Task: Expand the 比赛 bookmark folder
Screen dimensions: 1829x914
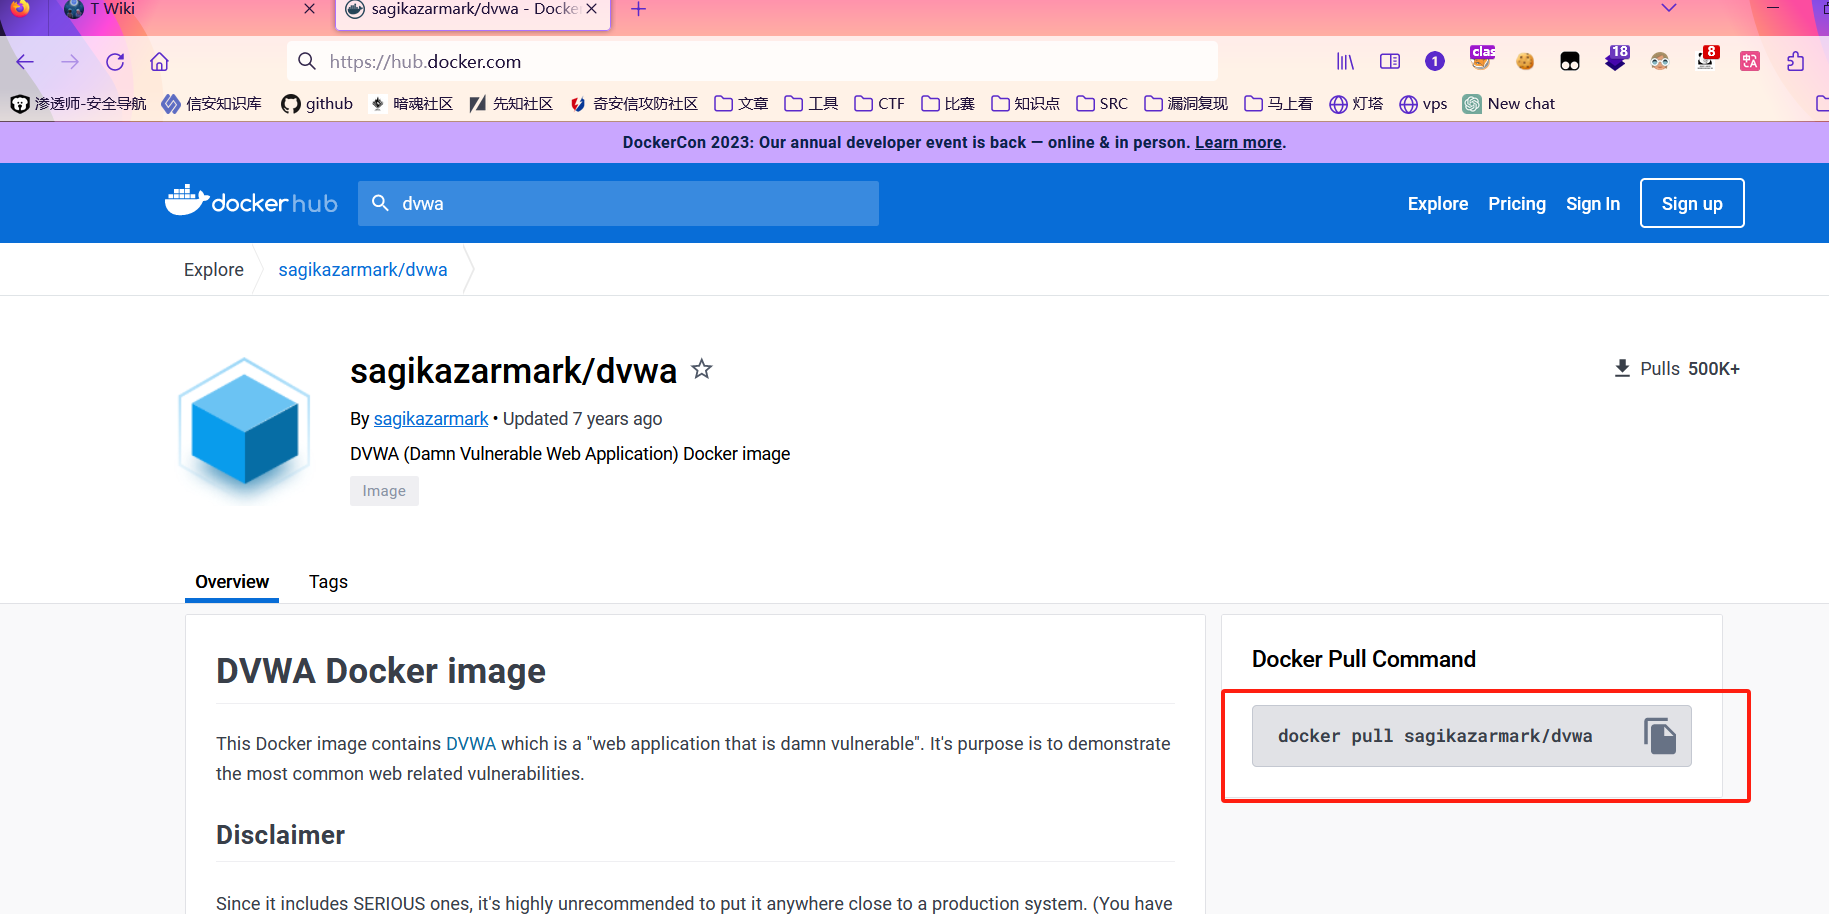Action: click(947, 104)
